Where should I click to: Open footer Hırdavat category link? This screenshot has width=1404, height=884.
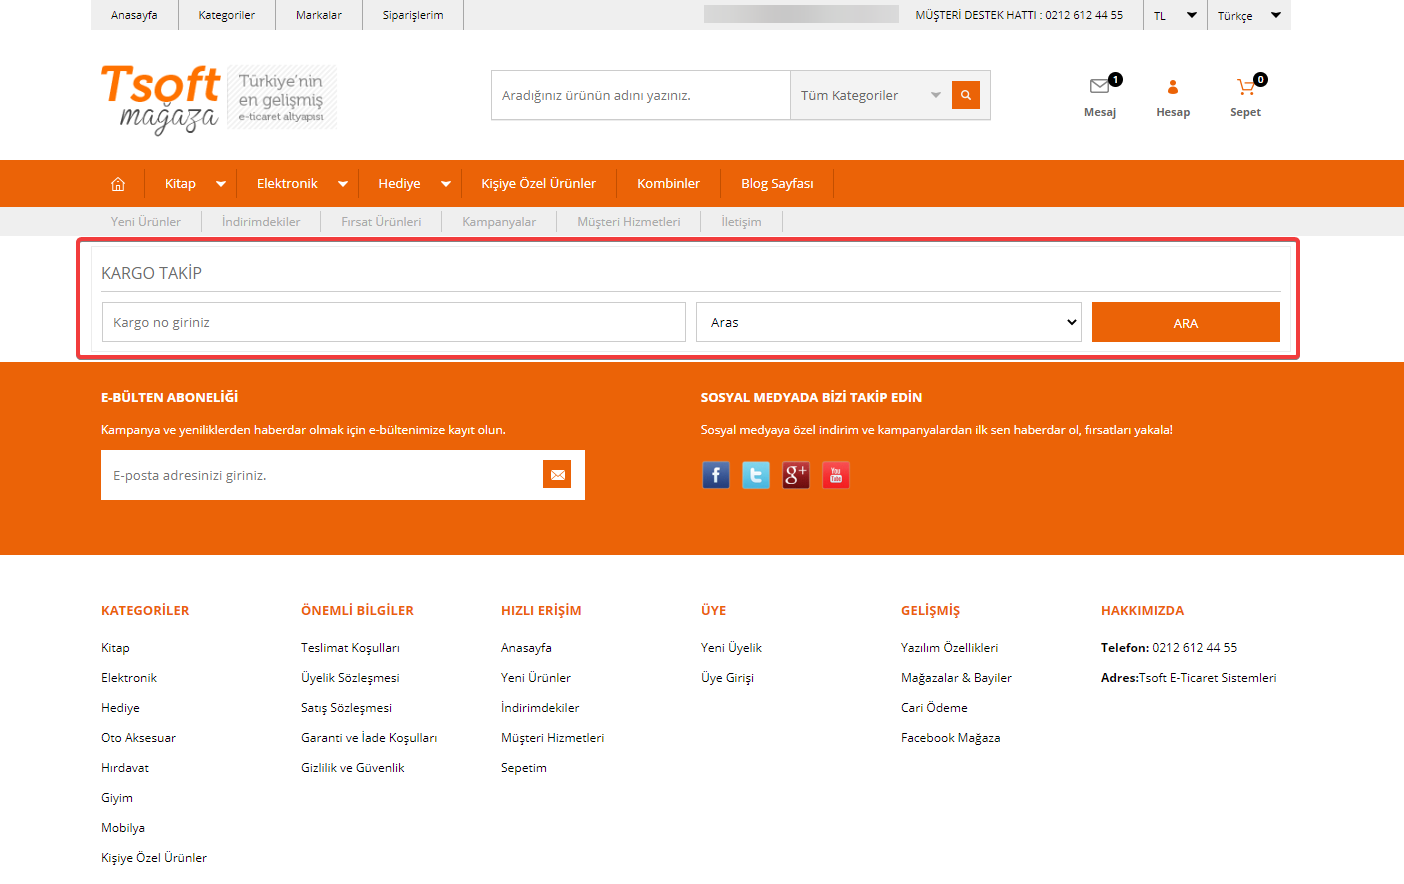125,768
